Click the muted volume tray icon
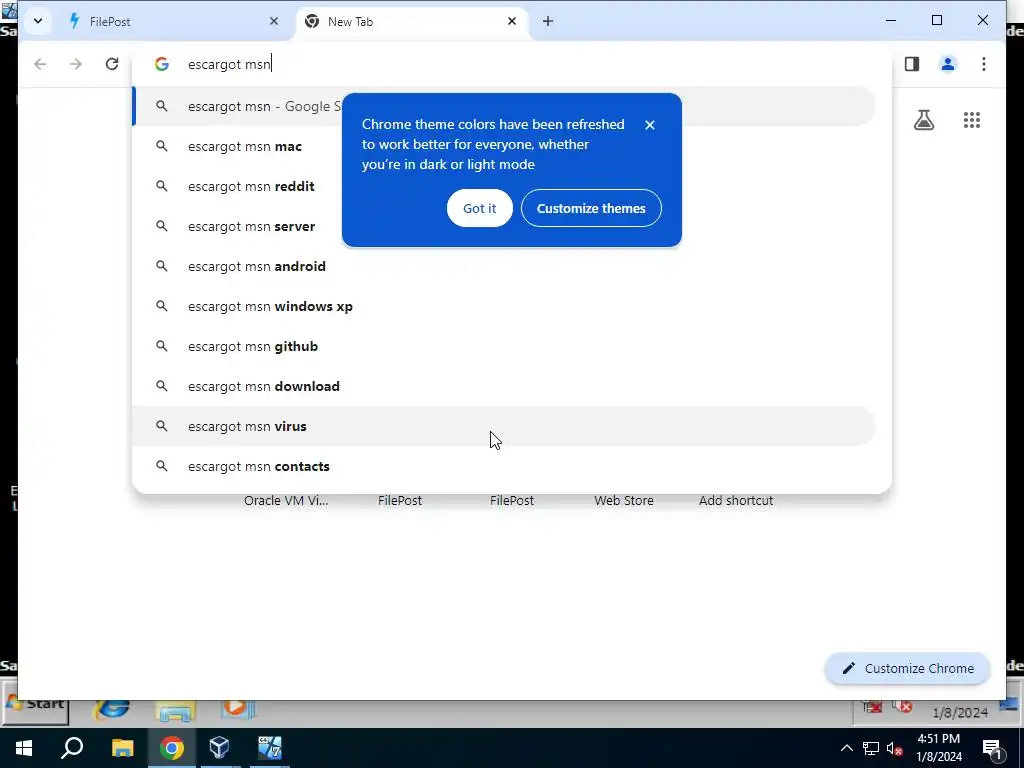Viewport: 1024px width, 768px height. [894, 748]
